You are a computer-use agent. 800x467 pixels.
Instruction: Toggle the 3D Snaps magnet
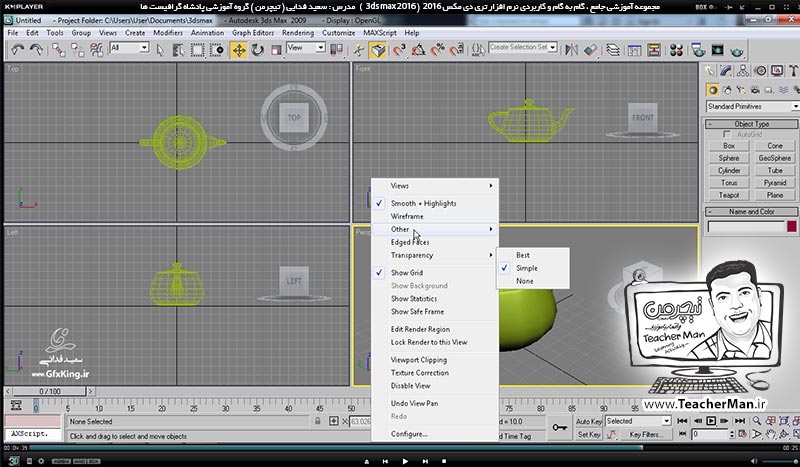pos(398,50)
